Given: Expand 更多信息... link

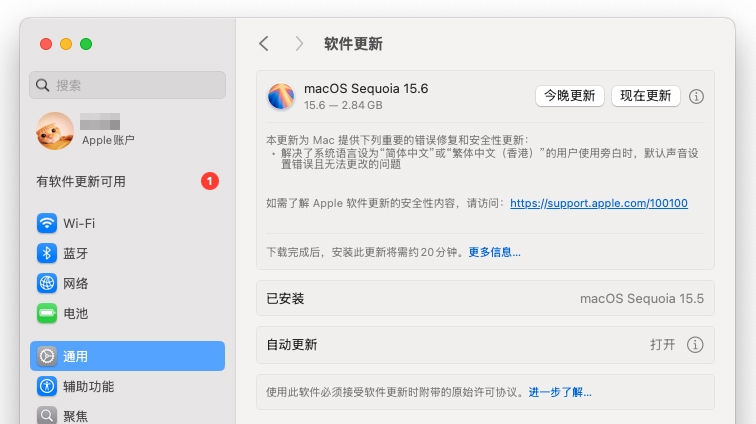Looking at the screenshot, I should (495, 252).
